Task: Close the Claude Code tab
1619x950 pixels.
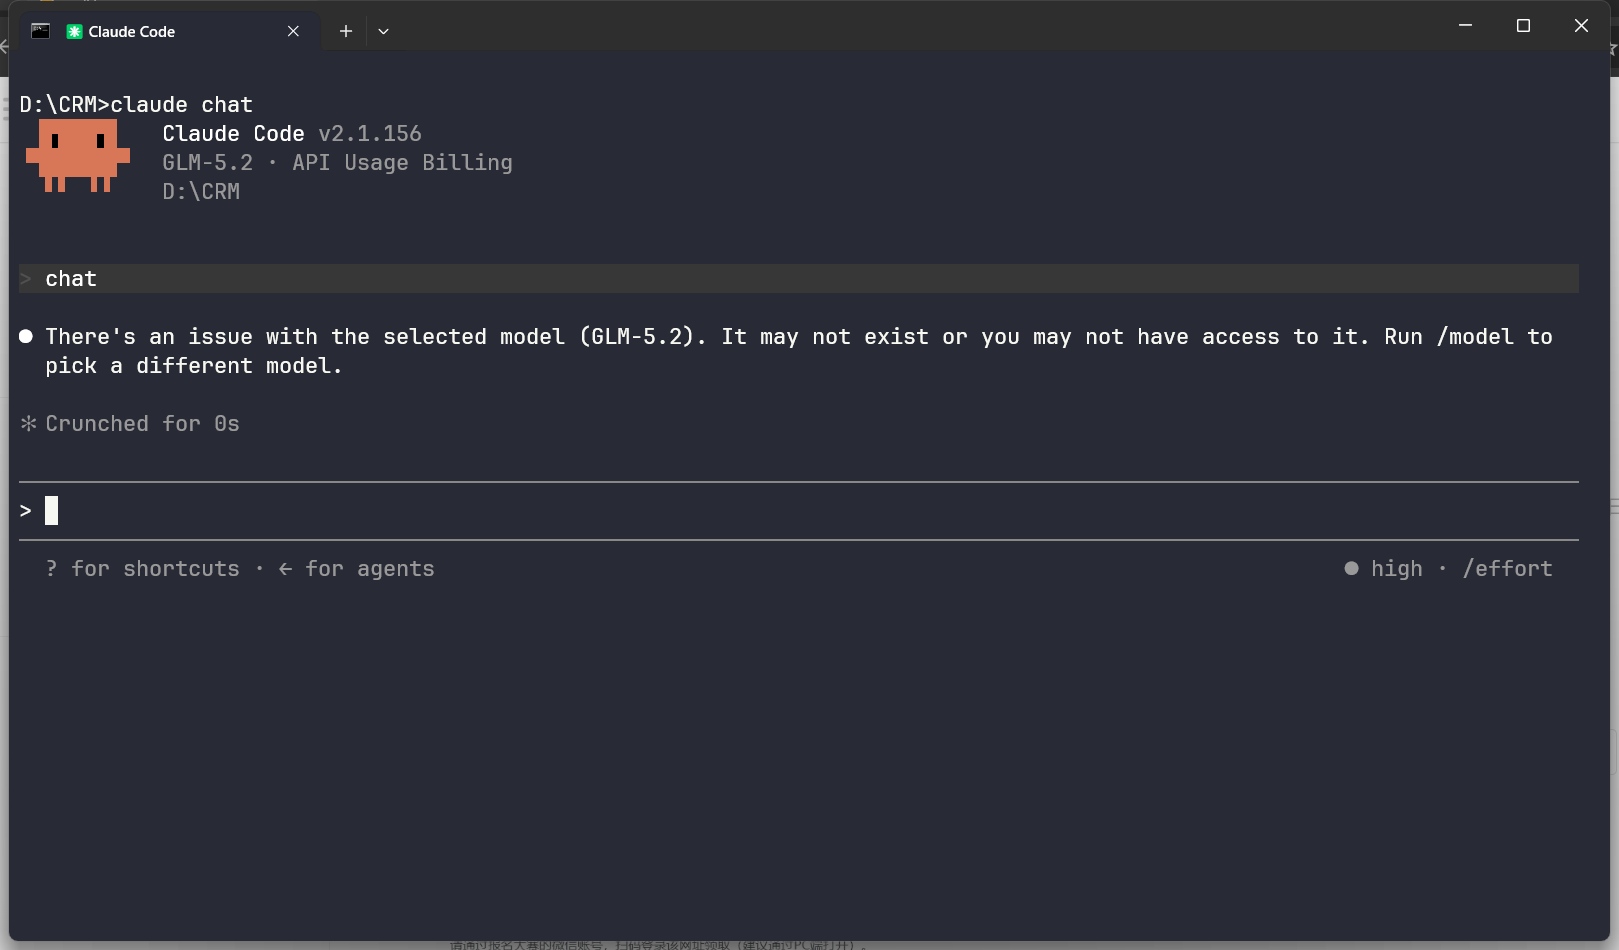Action: pyautogui.click(x=293, y=31)
